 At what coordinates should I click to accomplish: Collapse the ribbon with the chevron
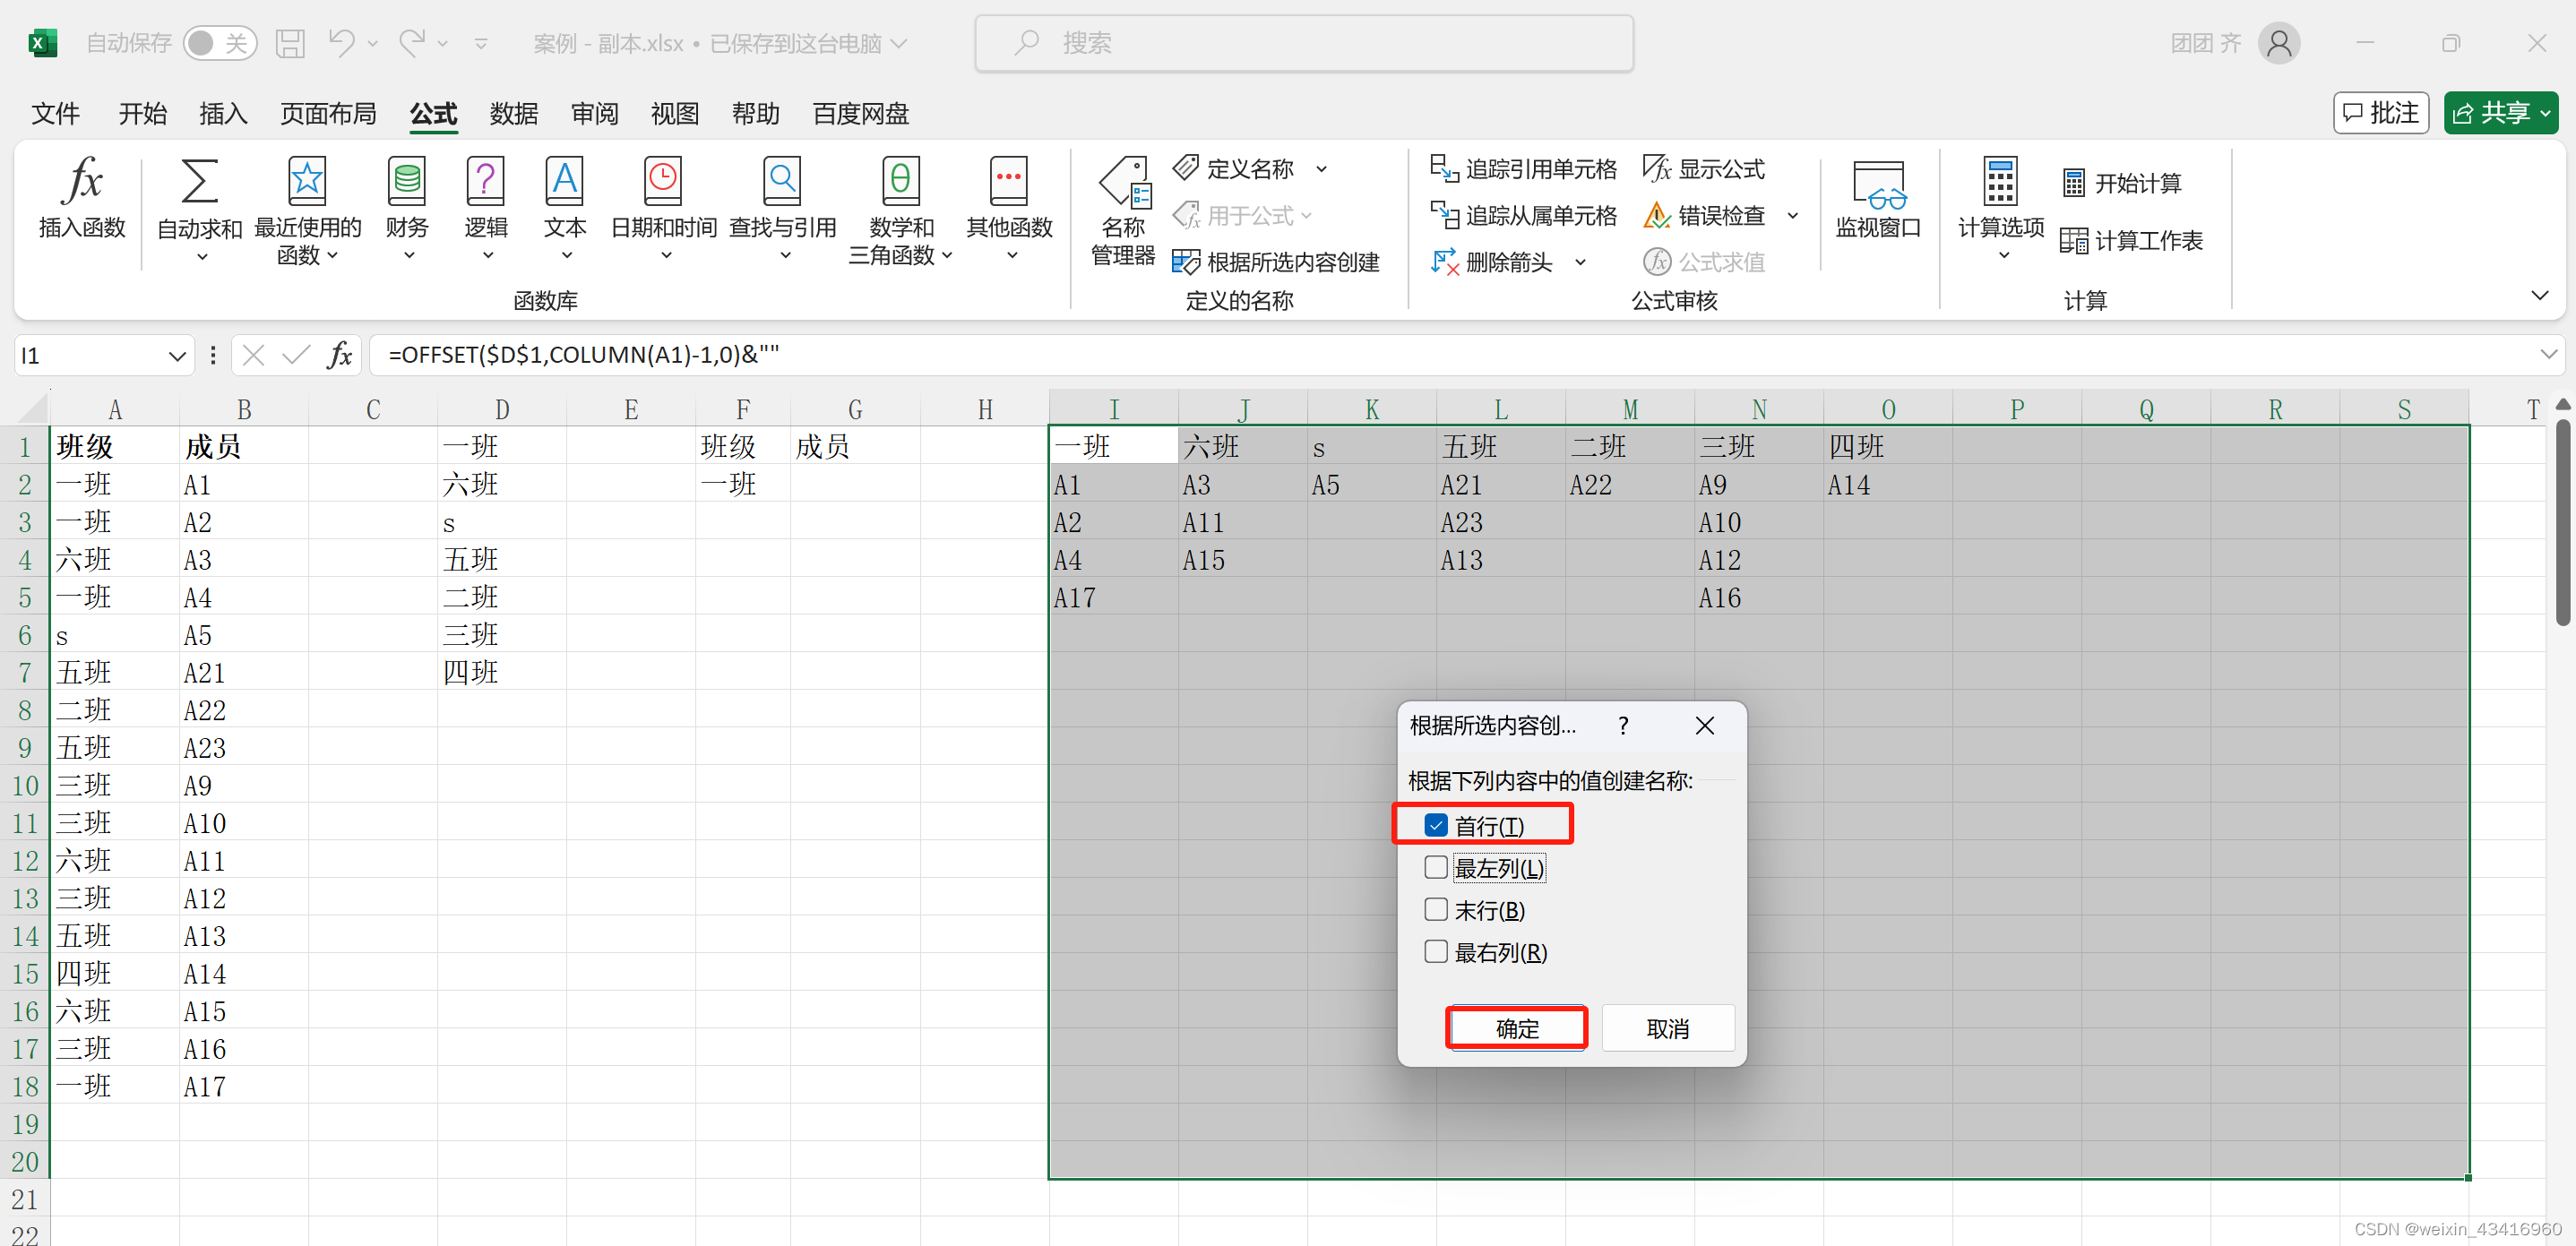tap(2539, 295)
